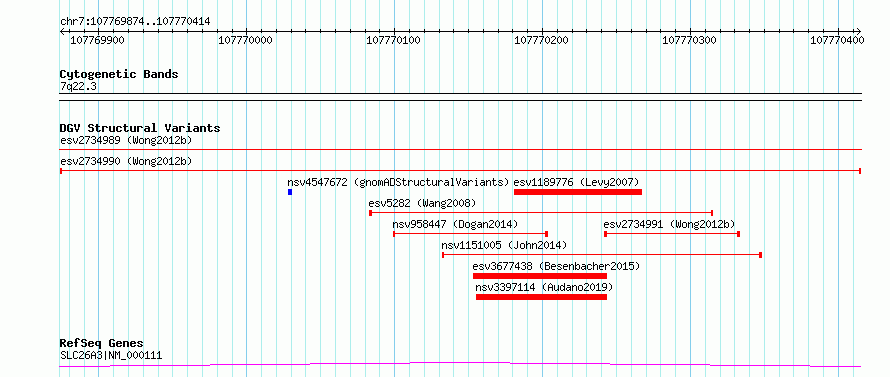Select the RefSeq Genes track title
Image resolution: width=890 pixels, height=377 pixels.
[102, 344]
